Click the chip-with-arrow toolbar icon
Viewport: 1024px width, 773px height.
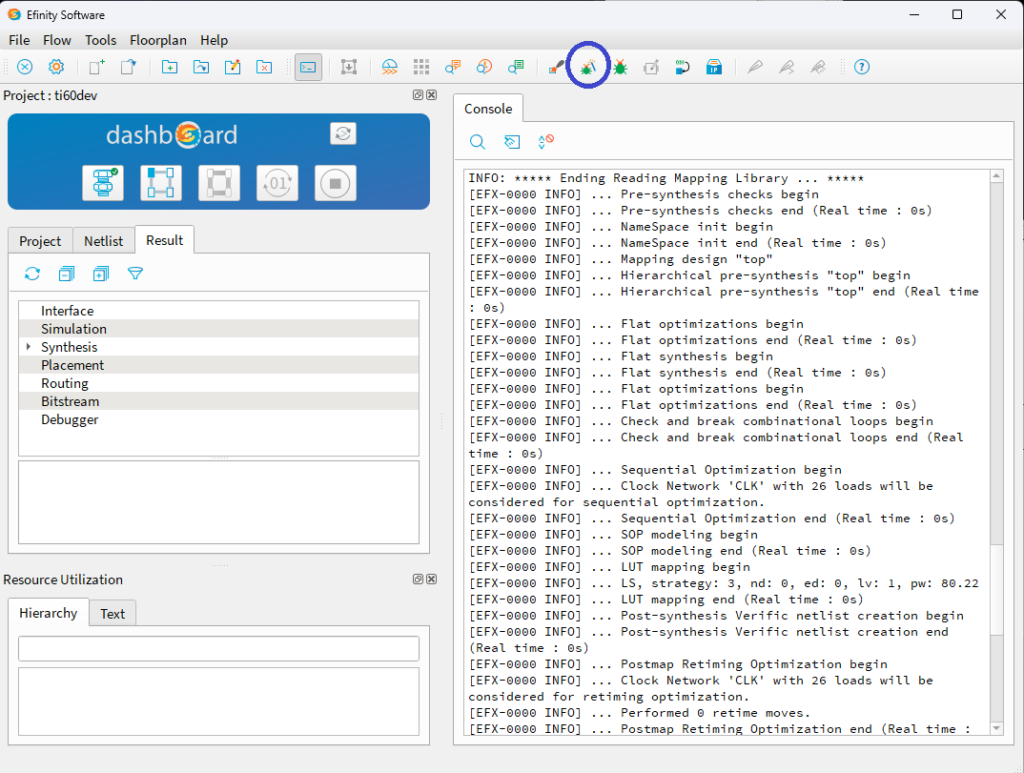pyautogui.click(x=682, y=67)
